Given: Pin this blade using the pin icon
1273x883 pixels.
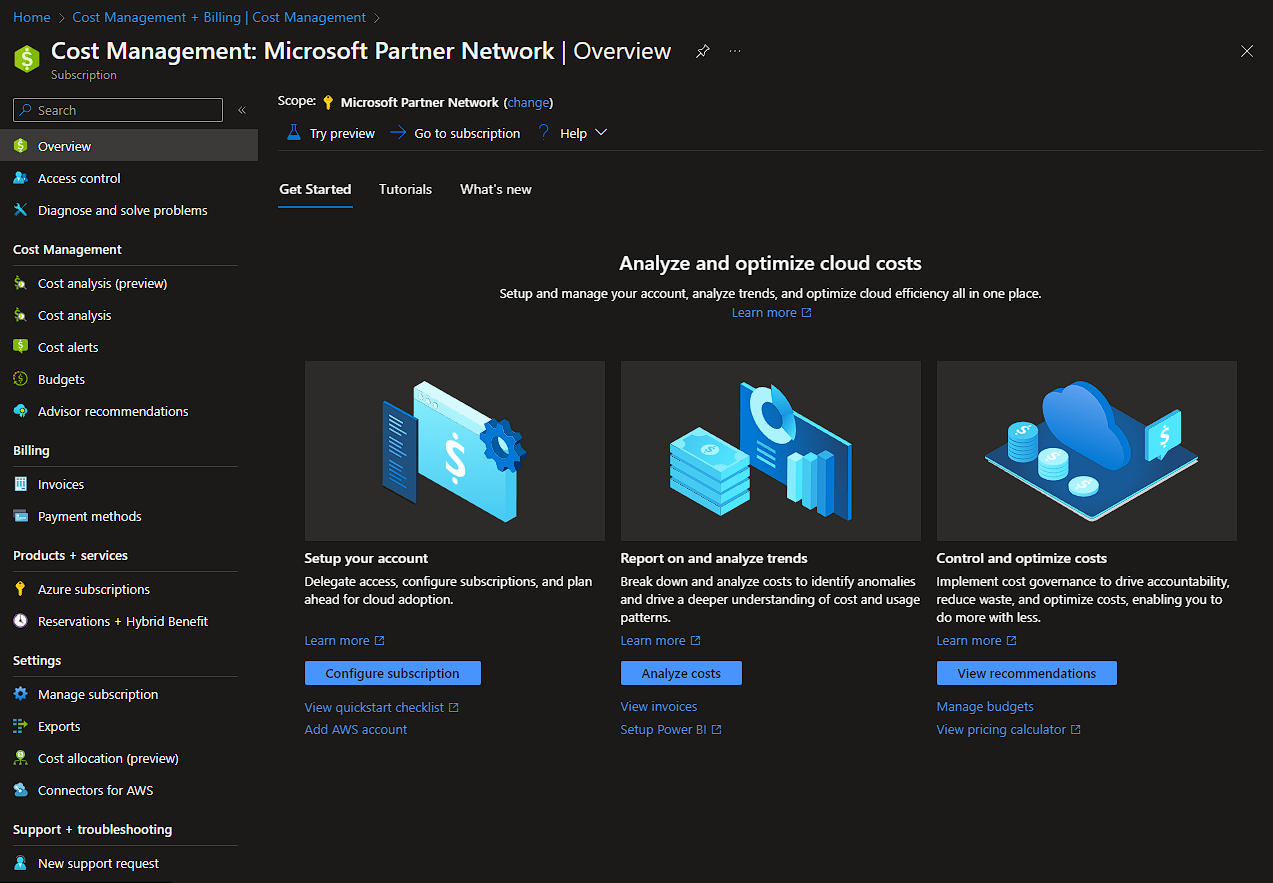Looking at the screenshot, I should pos(703,51).
